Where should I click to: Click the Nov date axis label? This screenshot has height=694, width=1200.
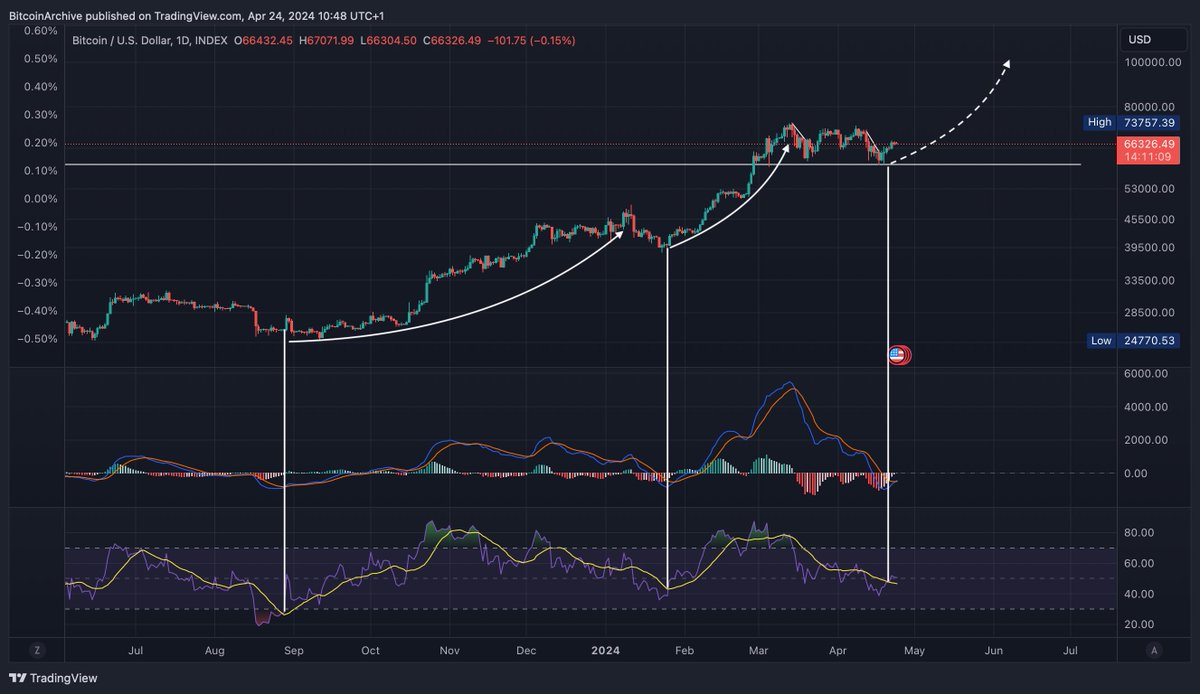click(449, 650)
